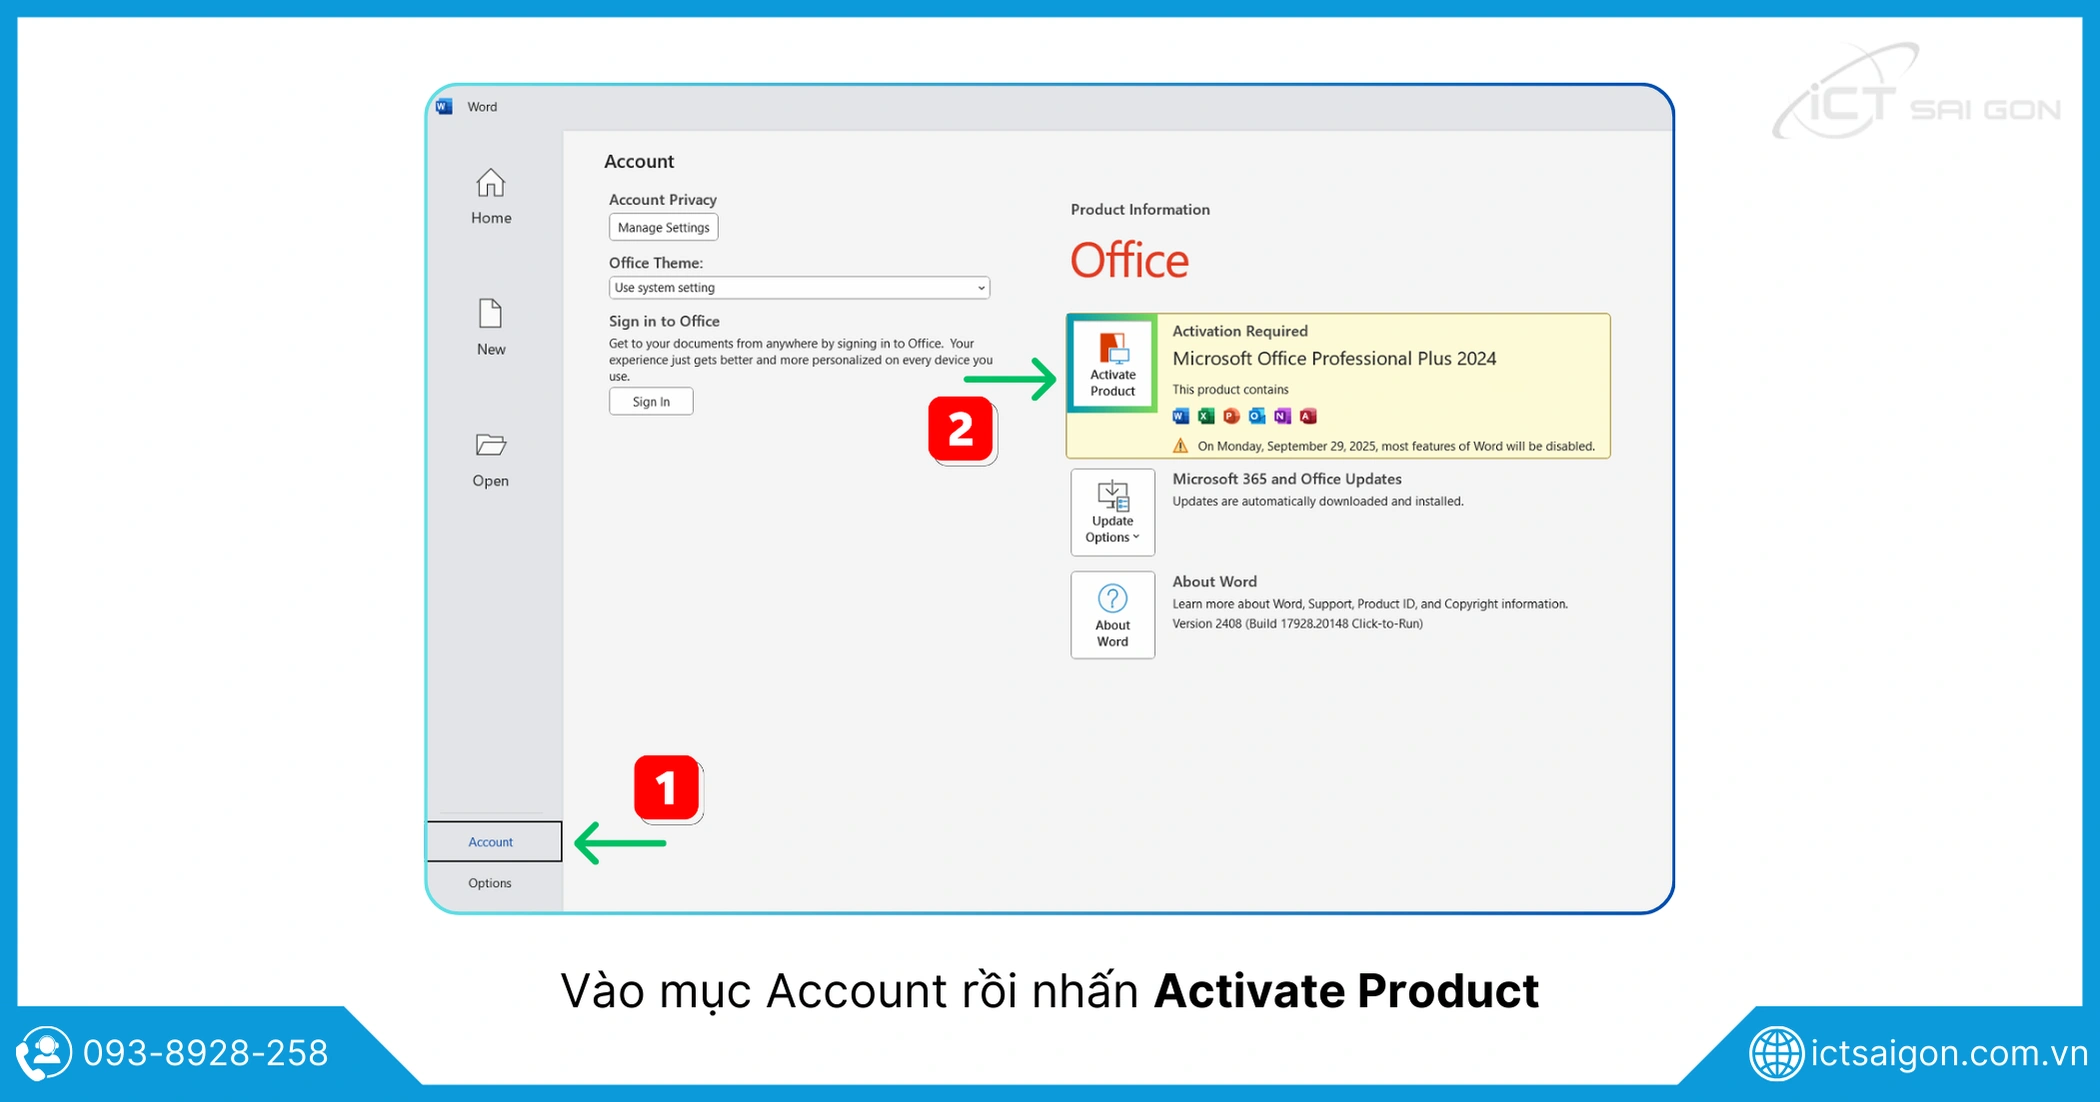Click the 'Account Privacy' label
2100x1102 pixels.
[x=662, y=200]
